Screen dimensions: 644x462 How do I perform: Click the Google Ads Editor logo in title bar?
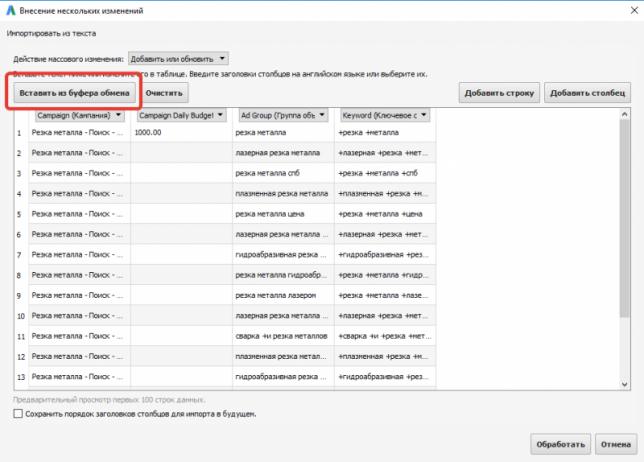[9, 10]
